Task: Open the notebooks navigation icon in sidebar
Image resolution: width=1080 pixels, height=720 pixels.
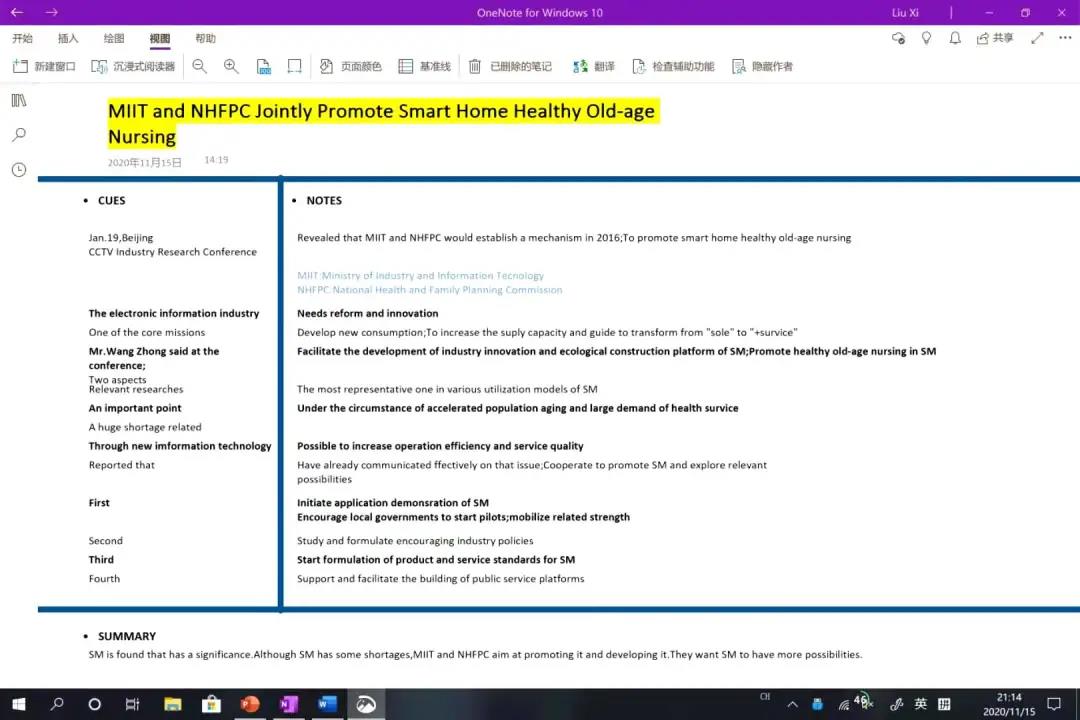Action: tap(18, 100)
